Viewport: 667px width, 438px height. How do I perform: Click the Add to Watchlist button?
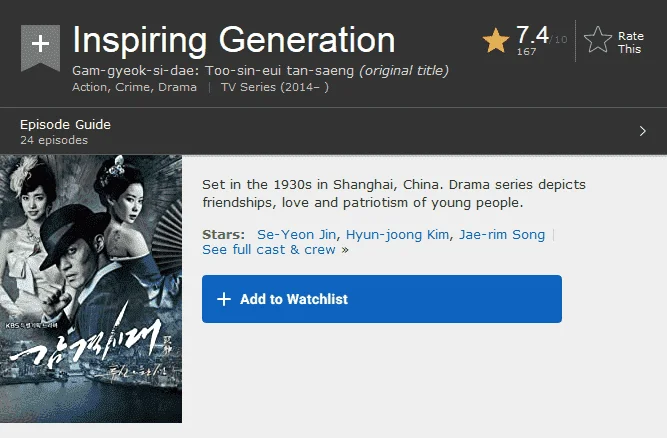click(382, 299)
